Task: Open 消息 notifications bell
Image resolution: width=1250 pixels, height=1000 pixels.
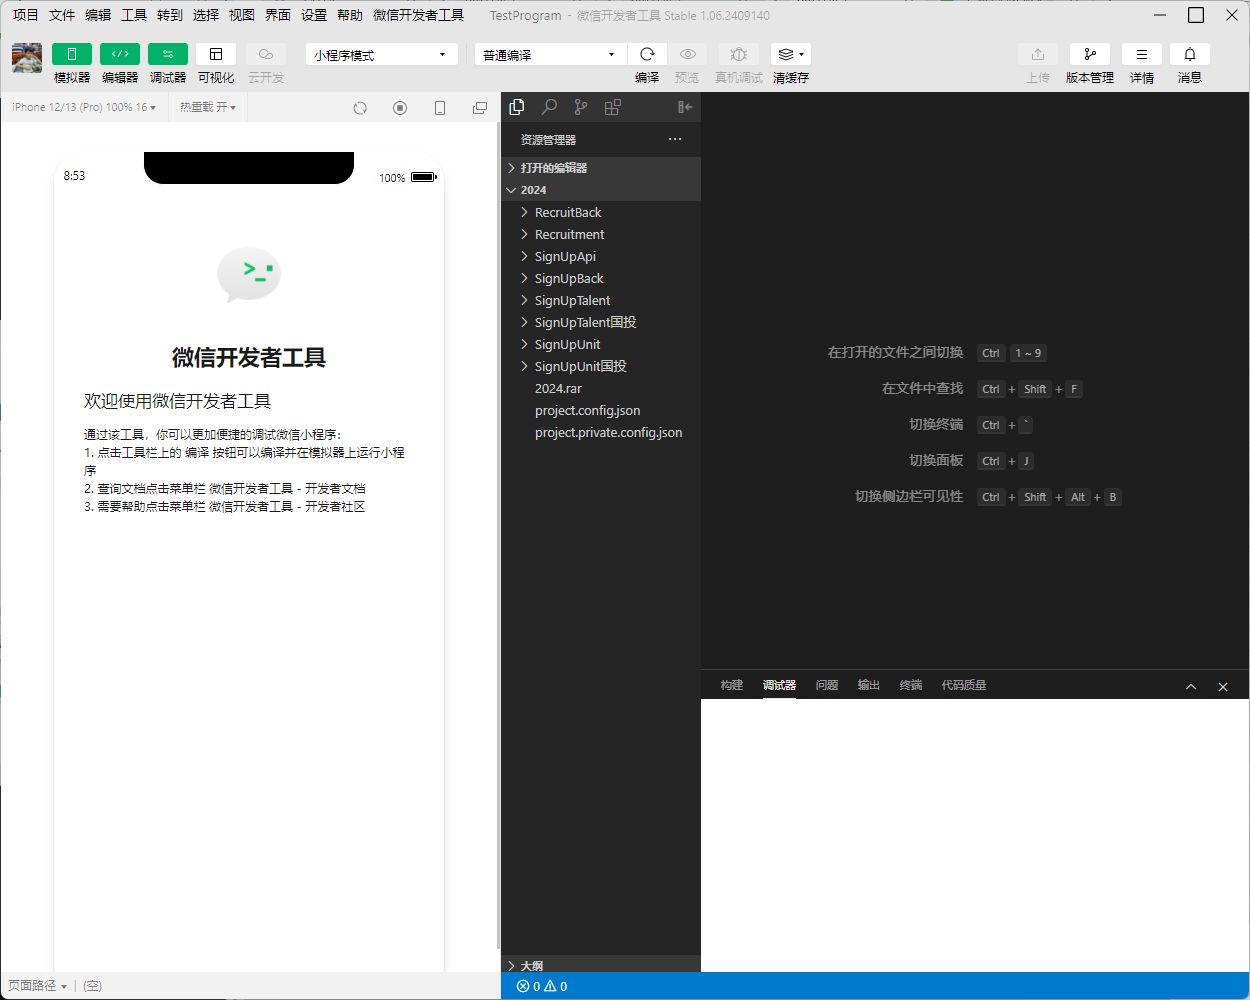Action: click(1190, 54)
